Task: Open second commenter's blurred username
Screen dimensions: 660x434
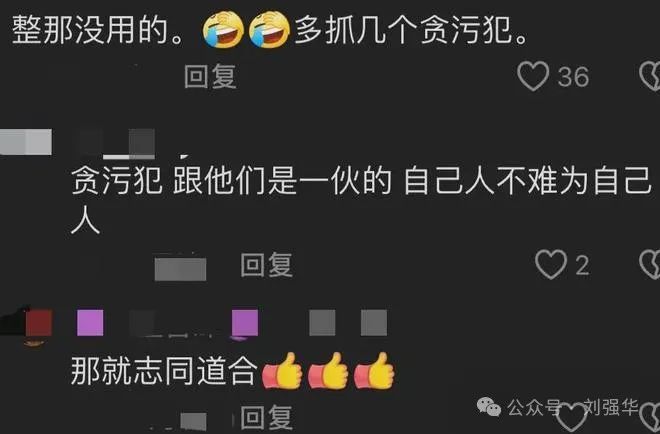Action: tap(117, 144)
